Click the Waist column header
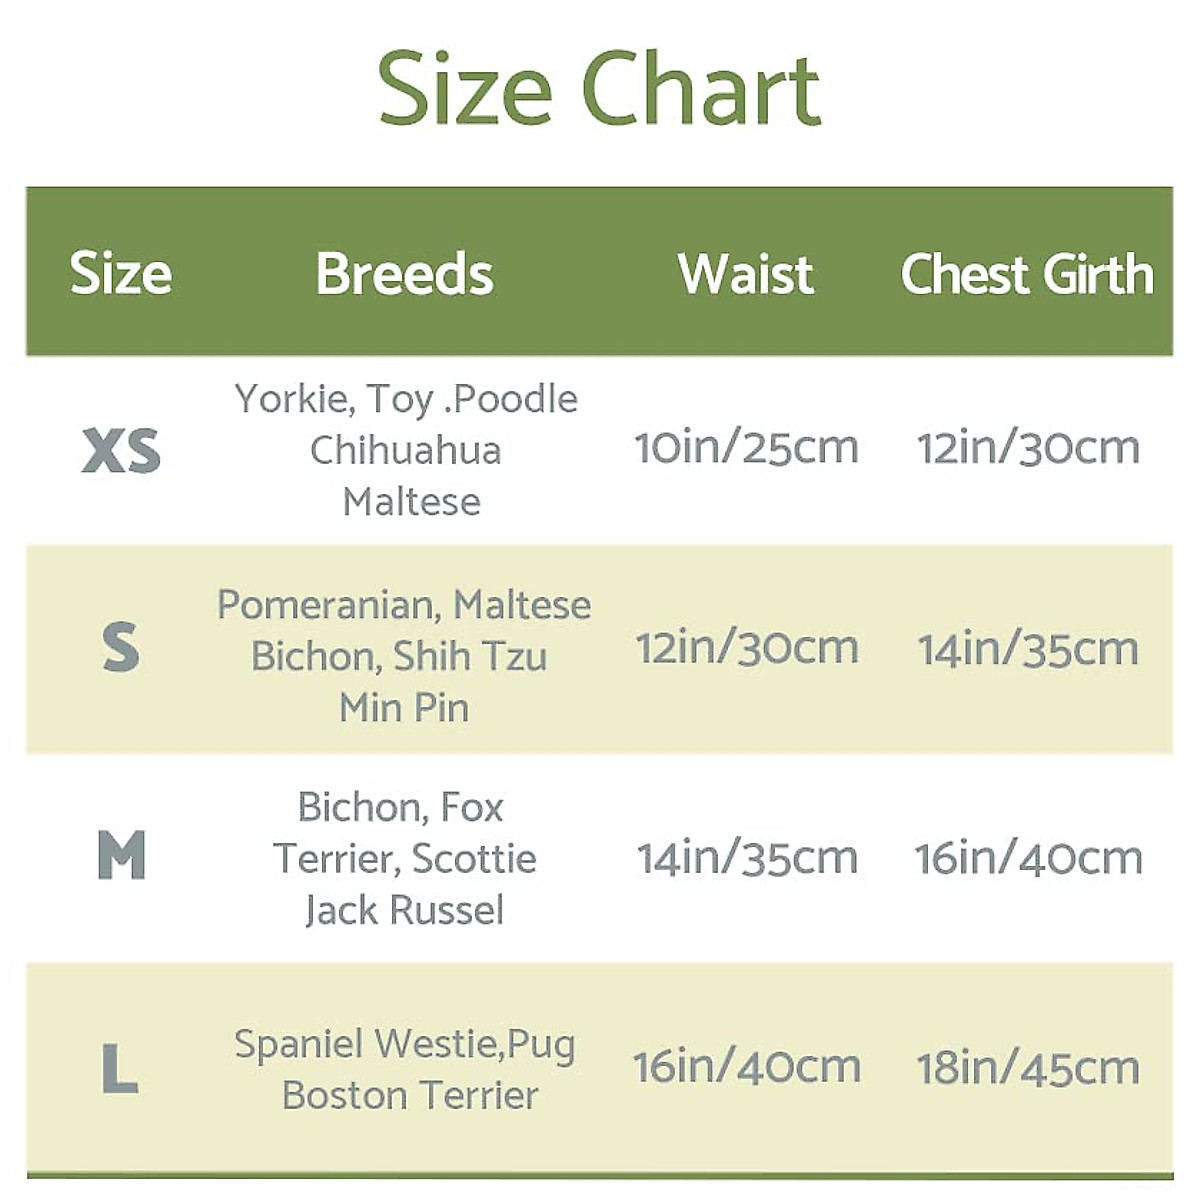Image resolution: width=1200 pixels, height=1200 pixels. tap(746, 274)
